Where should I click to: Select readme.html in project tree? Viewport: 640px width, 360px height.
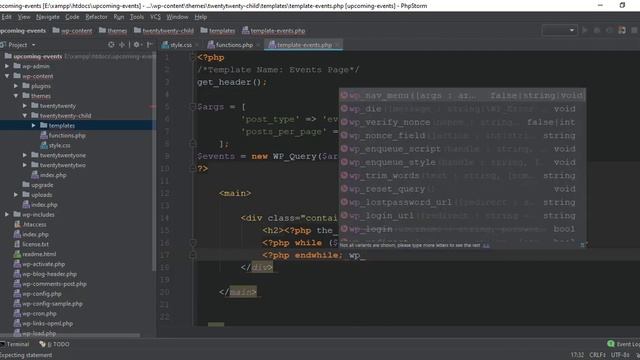[x=35, y=254]
